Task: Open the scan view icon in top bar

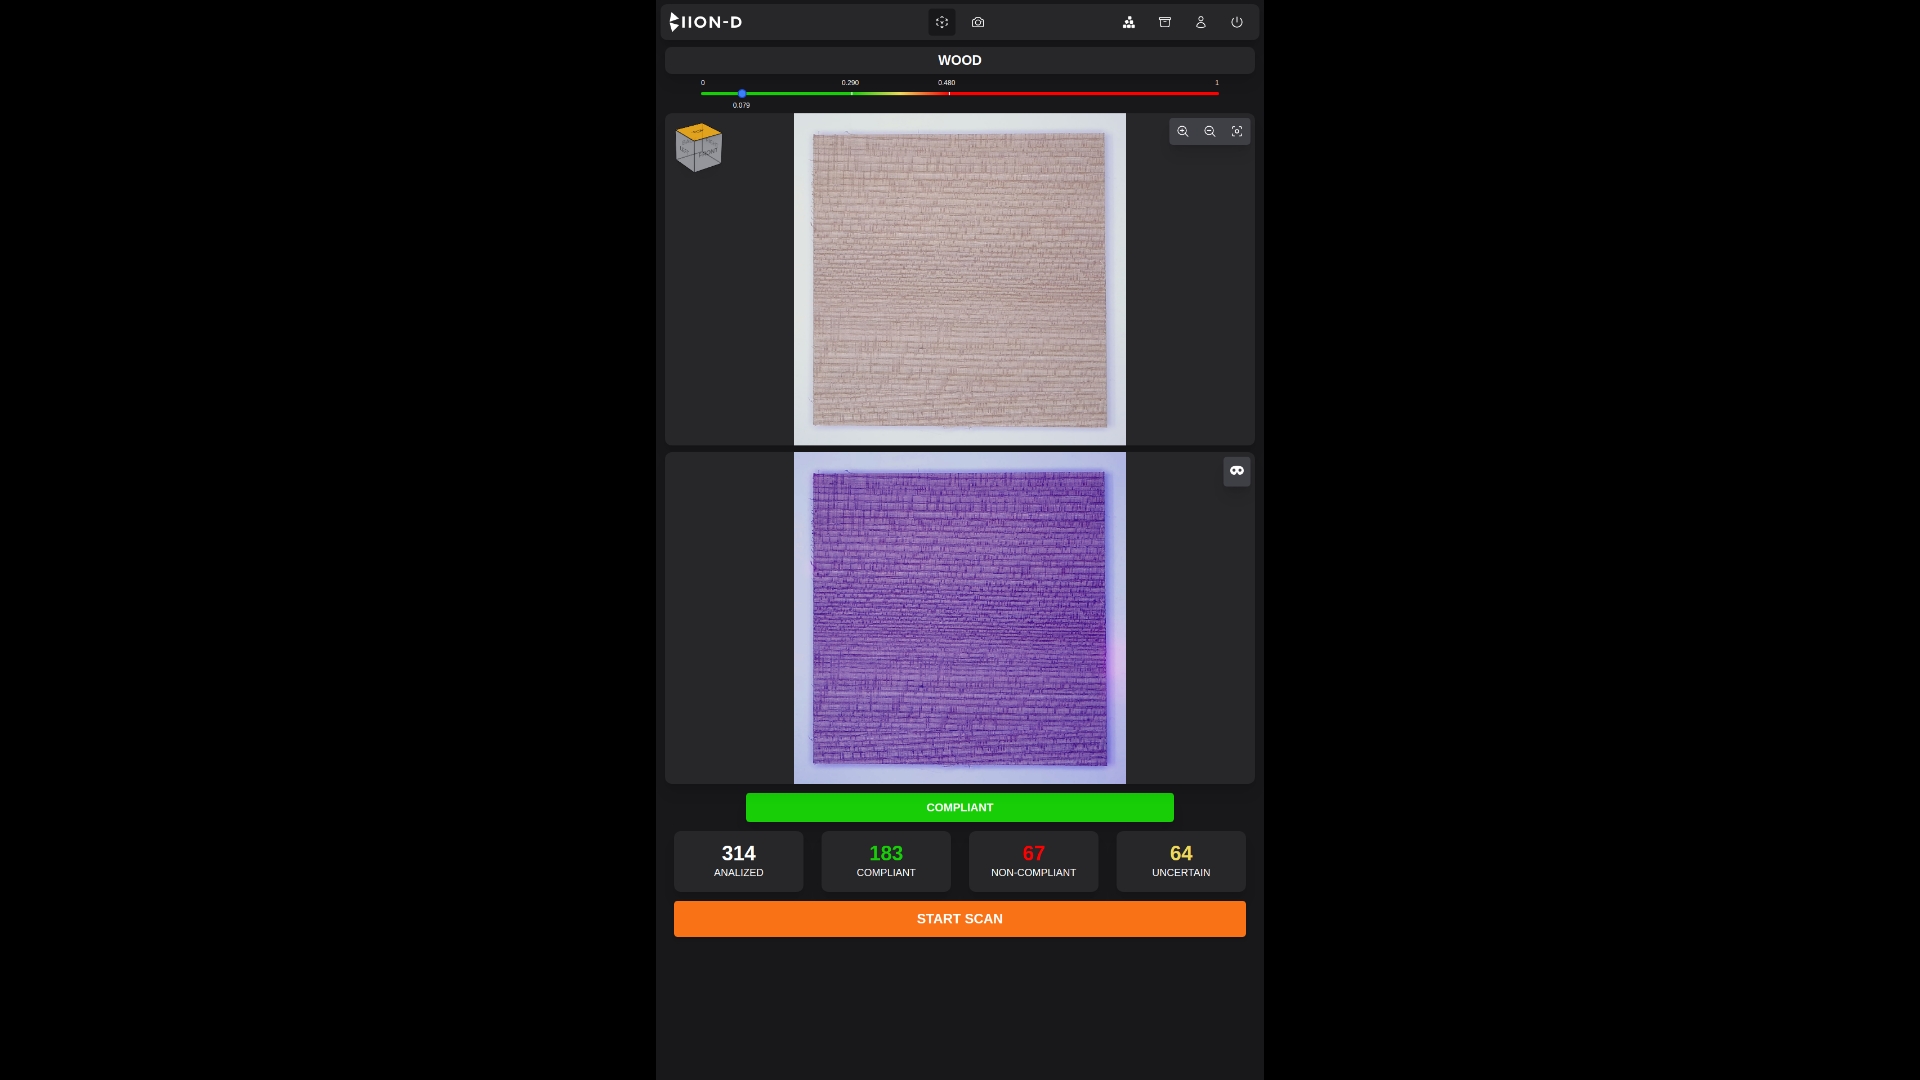Action: pos(942,22)
